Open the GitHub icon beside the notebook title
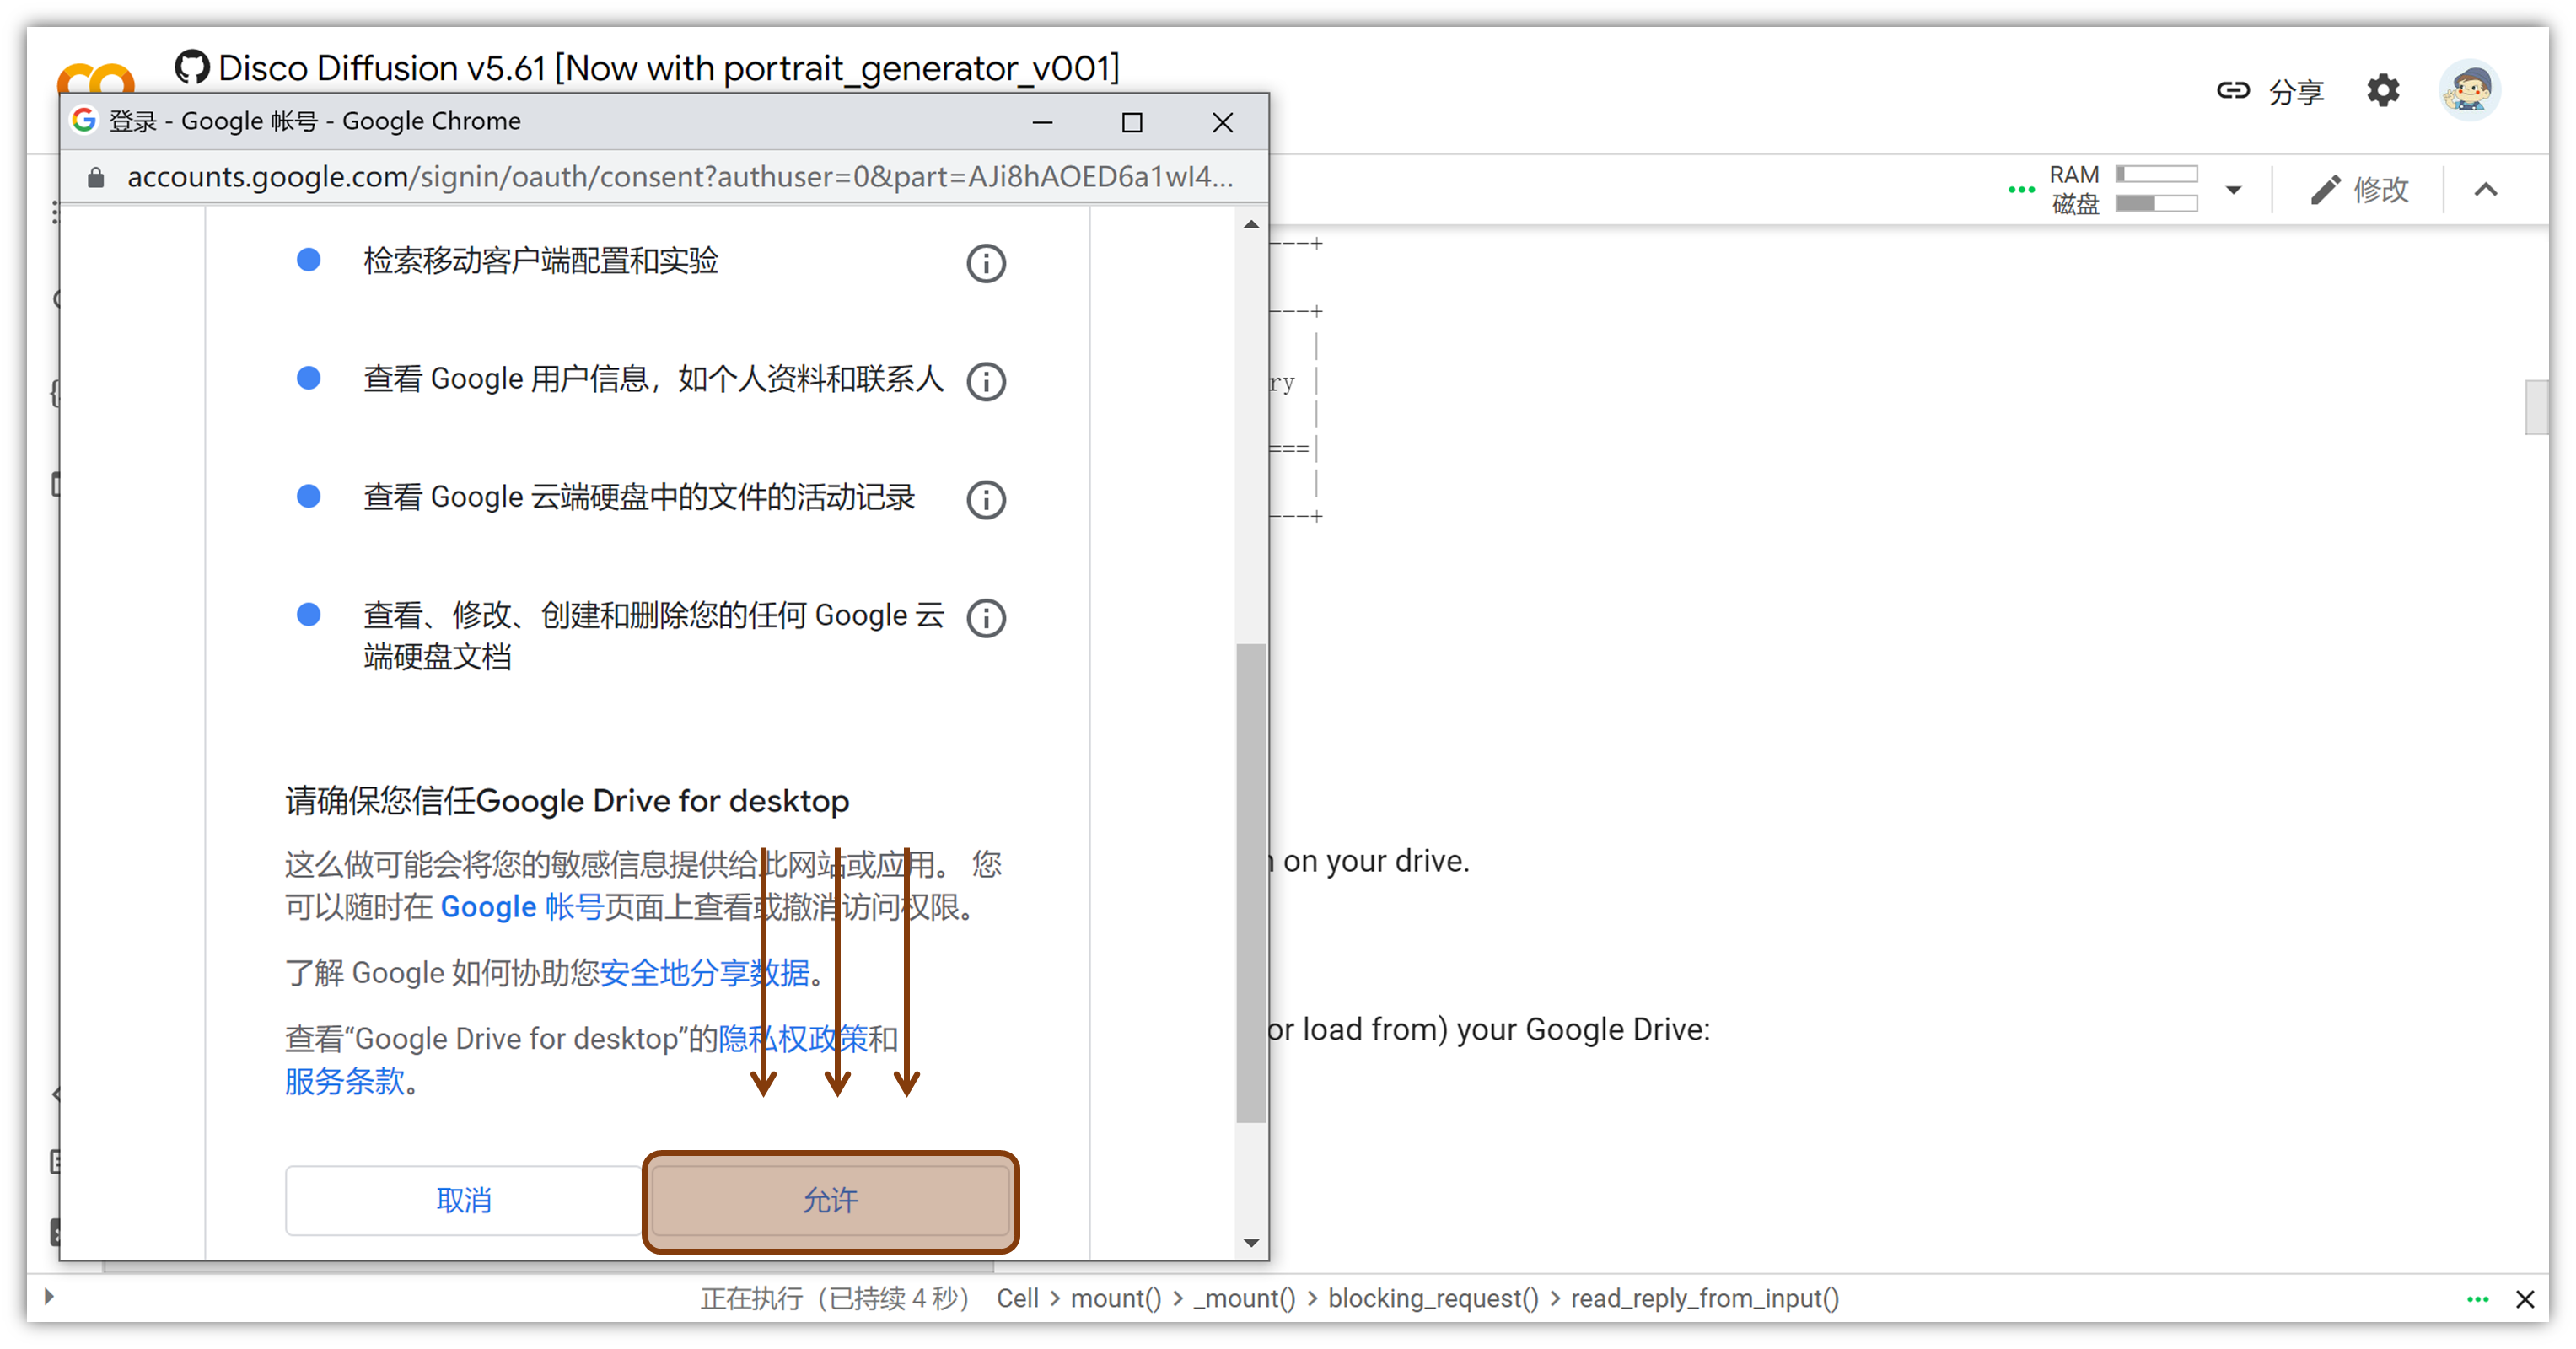2576x1349 pixels. coord(192,68)
